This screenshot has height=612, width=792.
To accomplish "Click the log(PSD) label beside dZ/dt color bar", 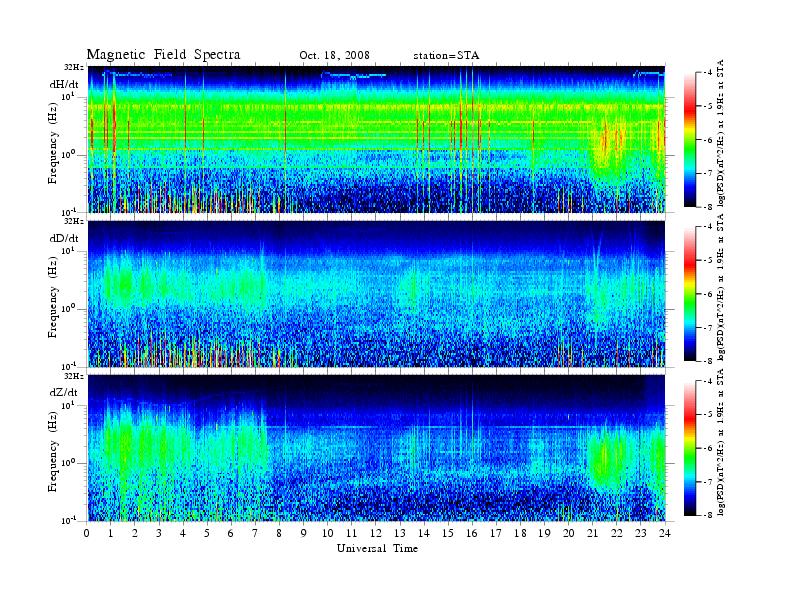I will (x=721, y=442).
